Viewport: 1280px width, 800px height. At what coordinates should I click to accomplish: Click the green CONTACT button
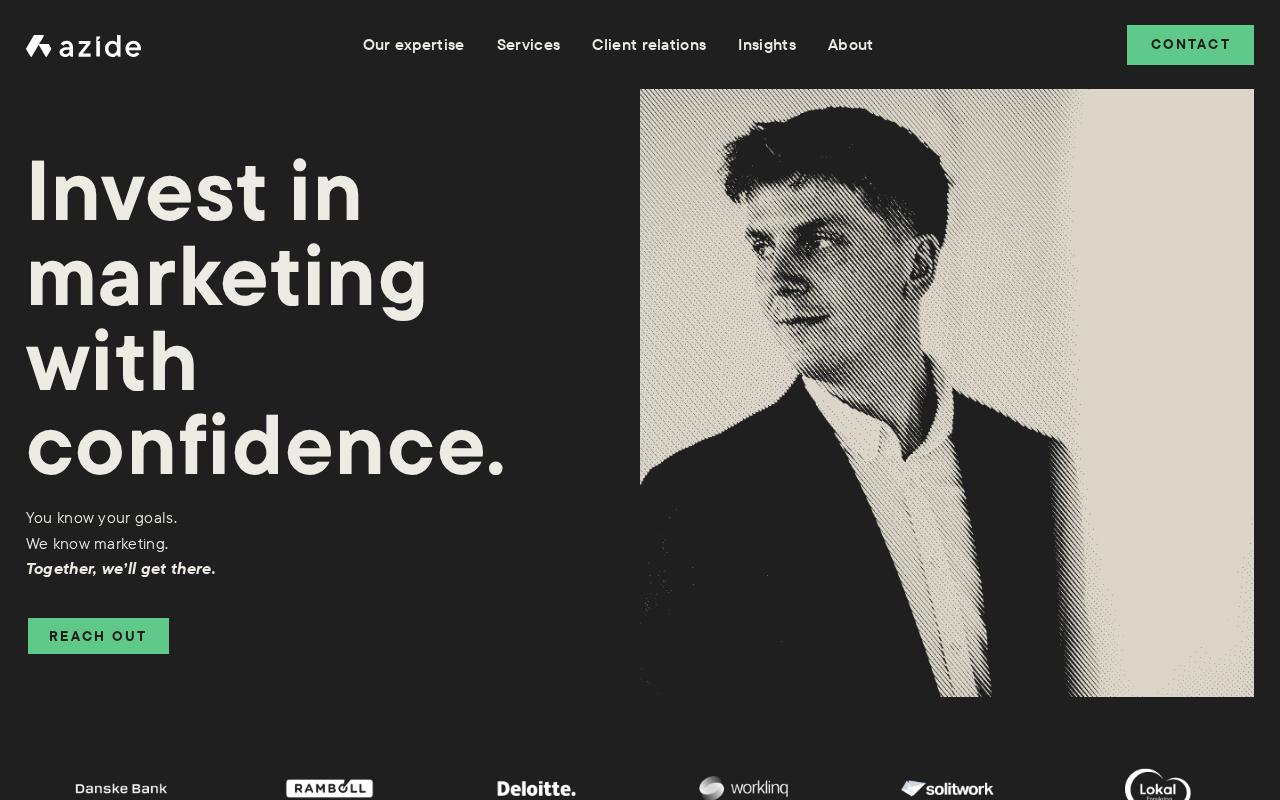click(1190, 45)
